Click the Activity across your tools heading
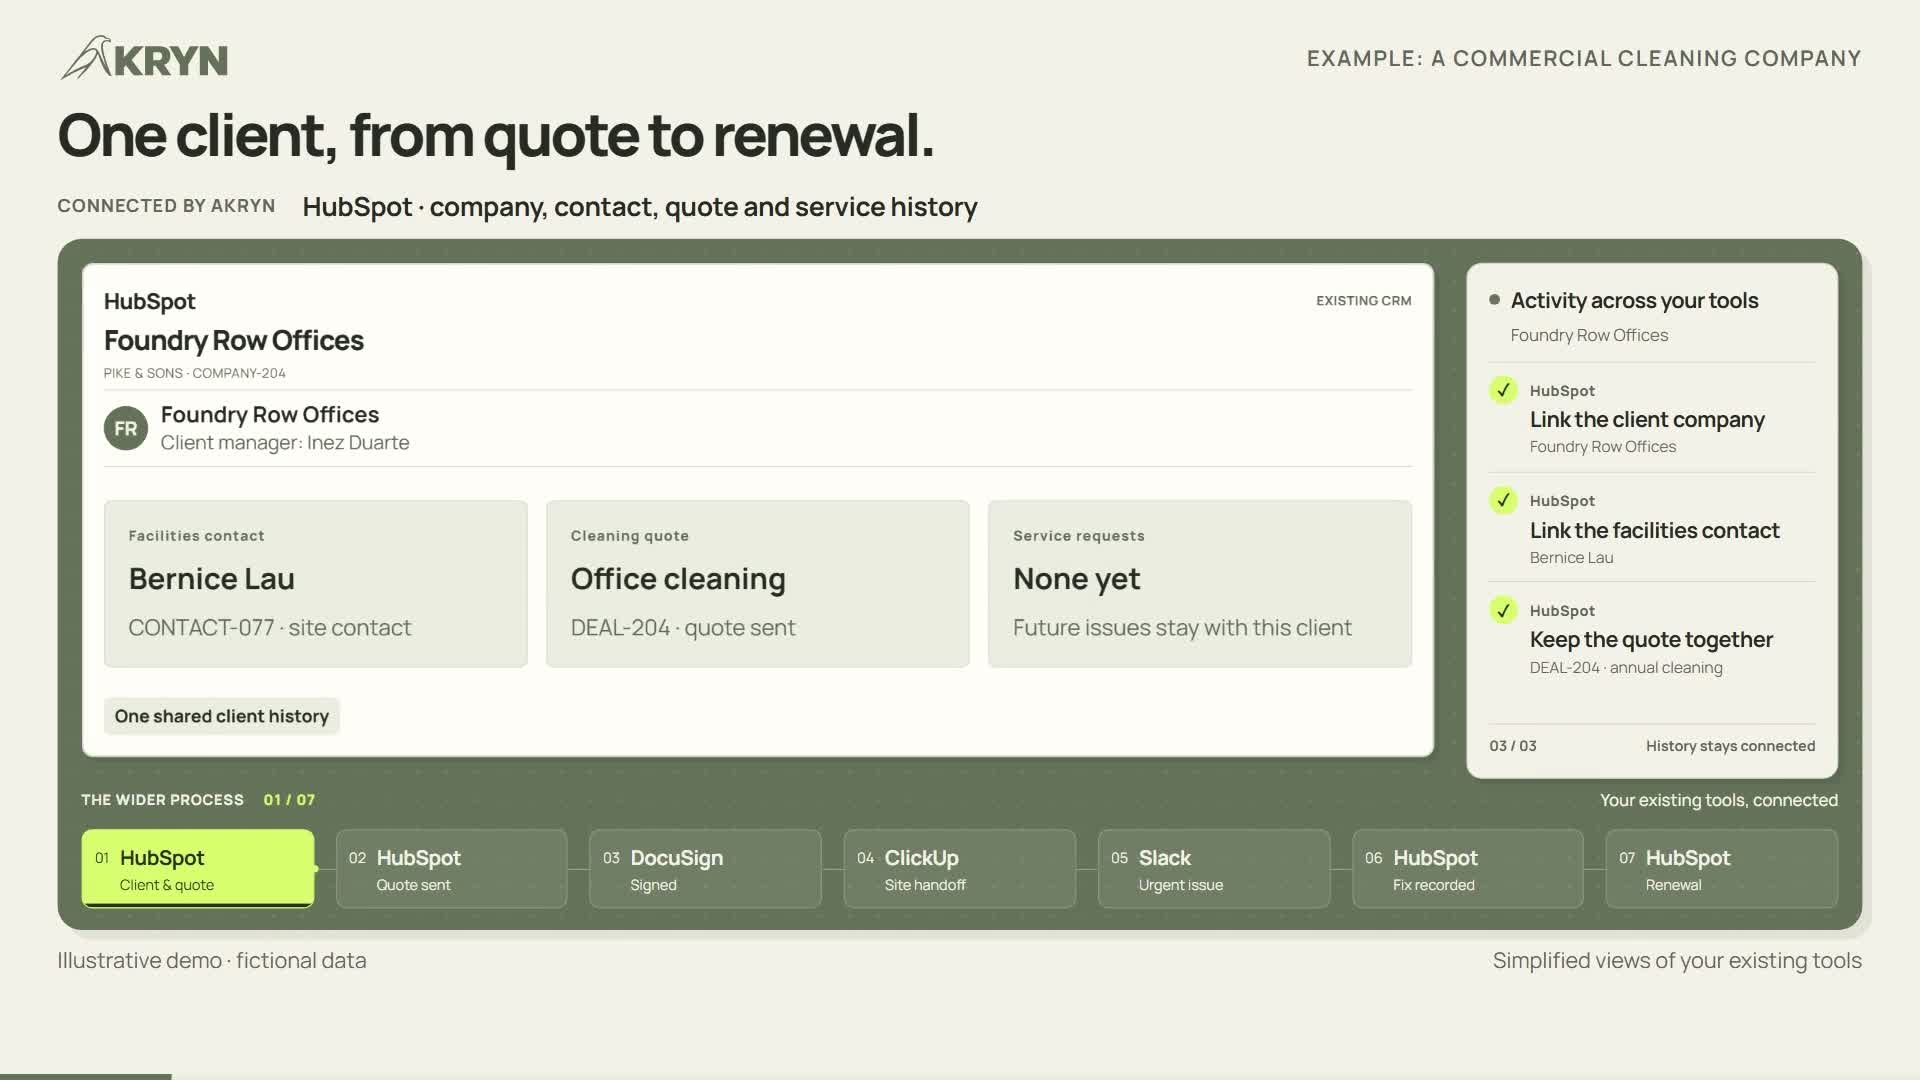This screenshot has height=1080, width=1920. 1634,301
